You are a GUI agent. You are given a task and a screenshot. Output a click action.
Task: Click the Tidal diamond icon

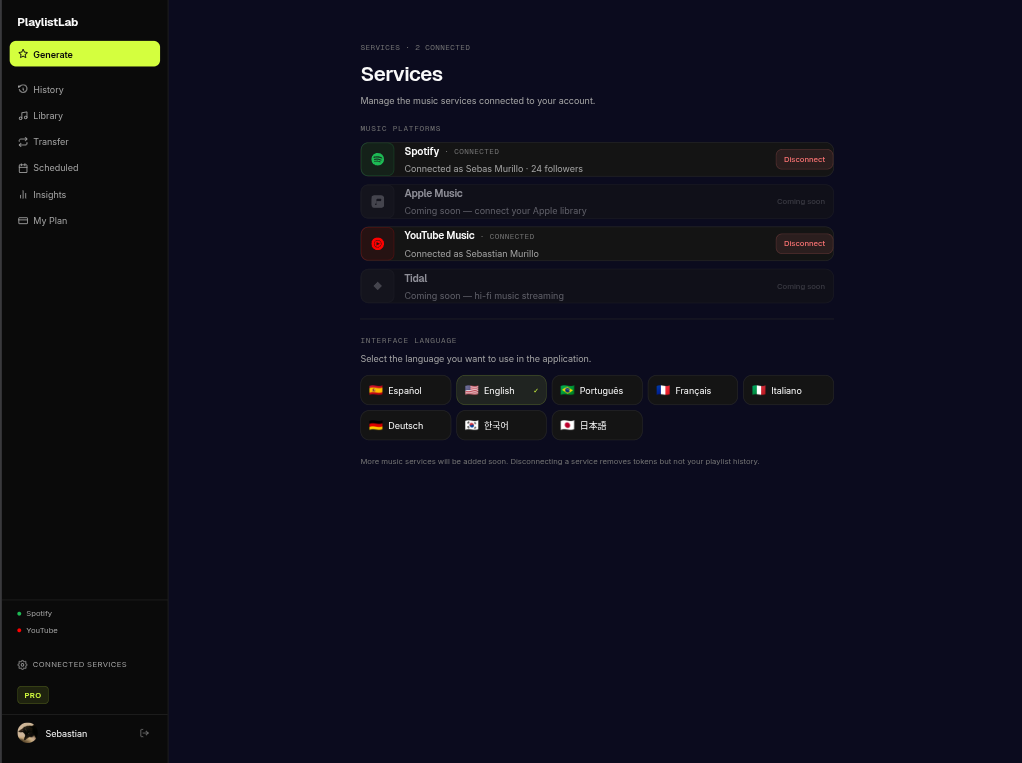click(x=377, y=286)
